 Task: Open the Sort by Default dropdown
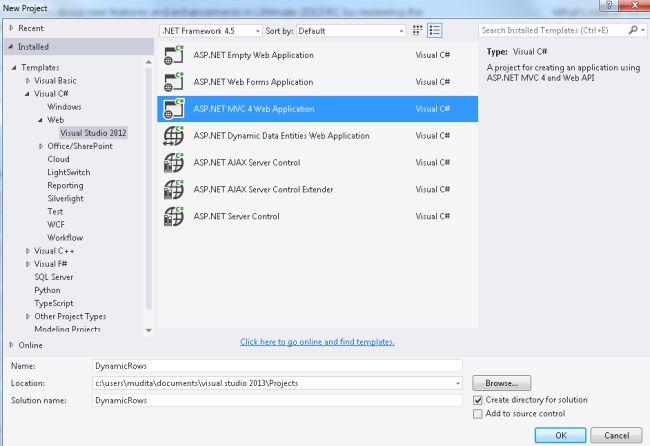click(351, 31)
